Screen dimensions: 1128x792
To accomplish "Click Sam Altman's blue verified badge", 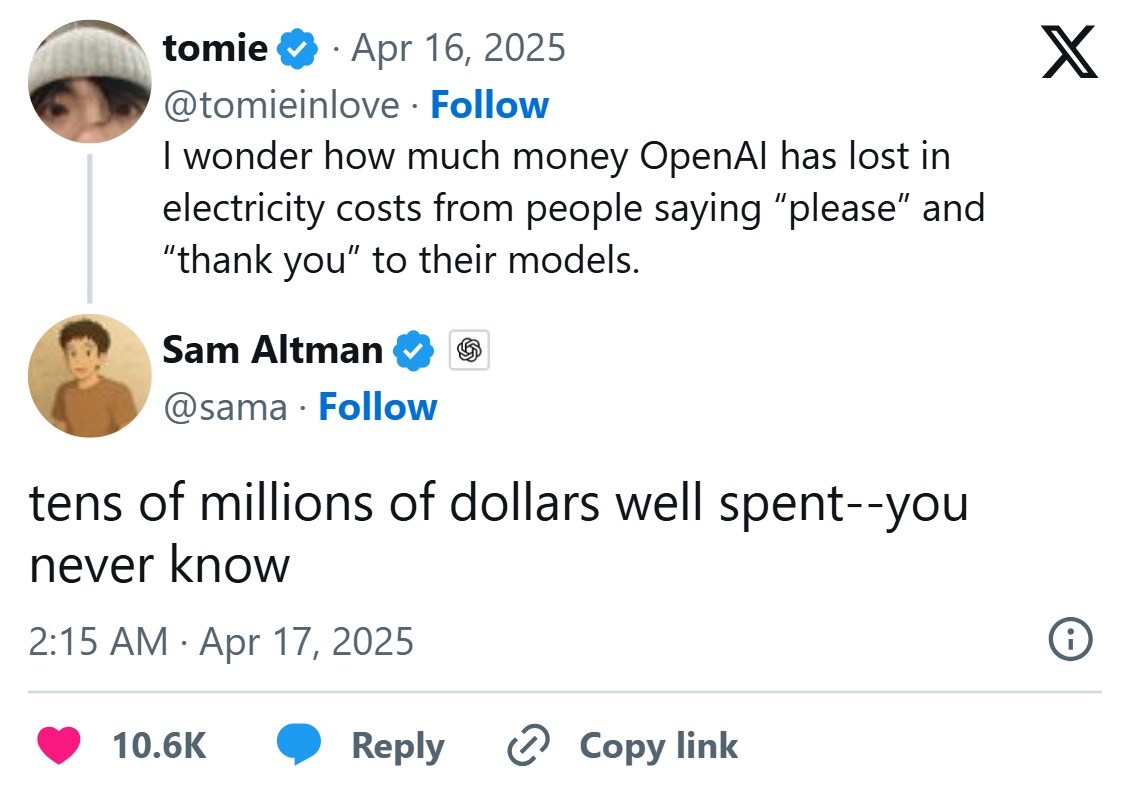I will (x=414, y=350).
